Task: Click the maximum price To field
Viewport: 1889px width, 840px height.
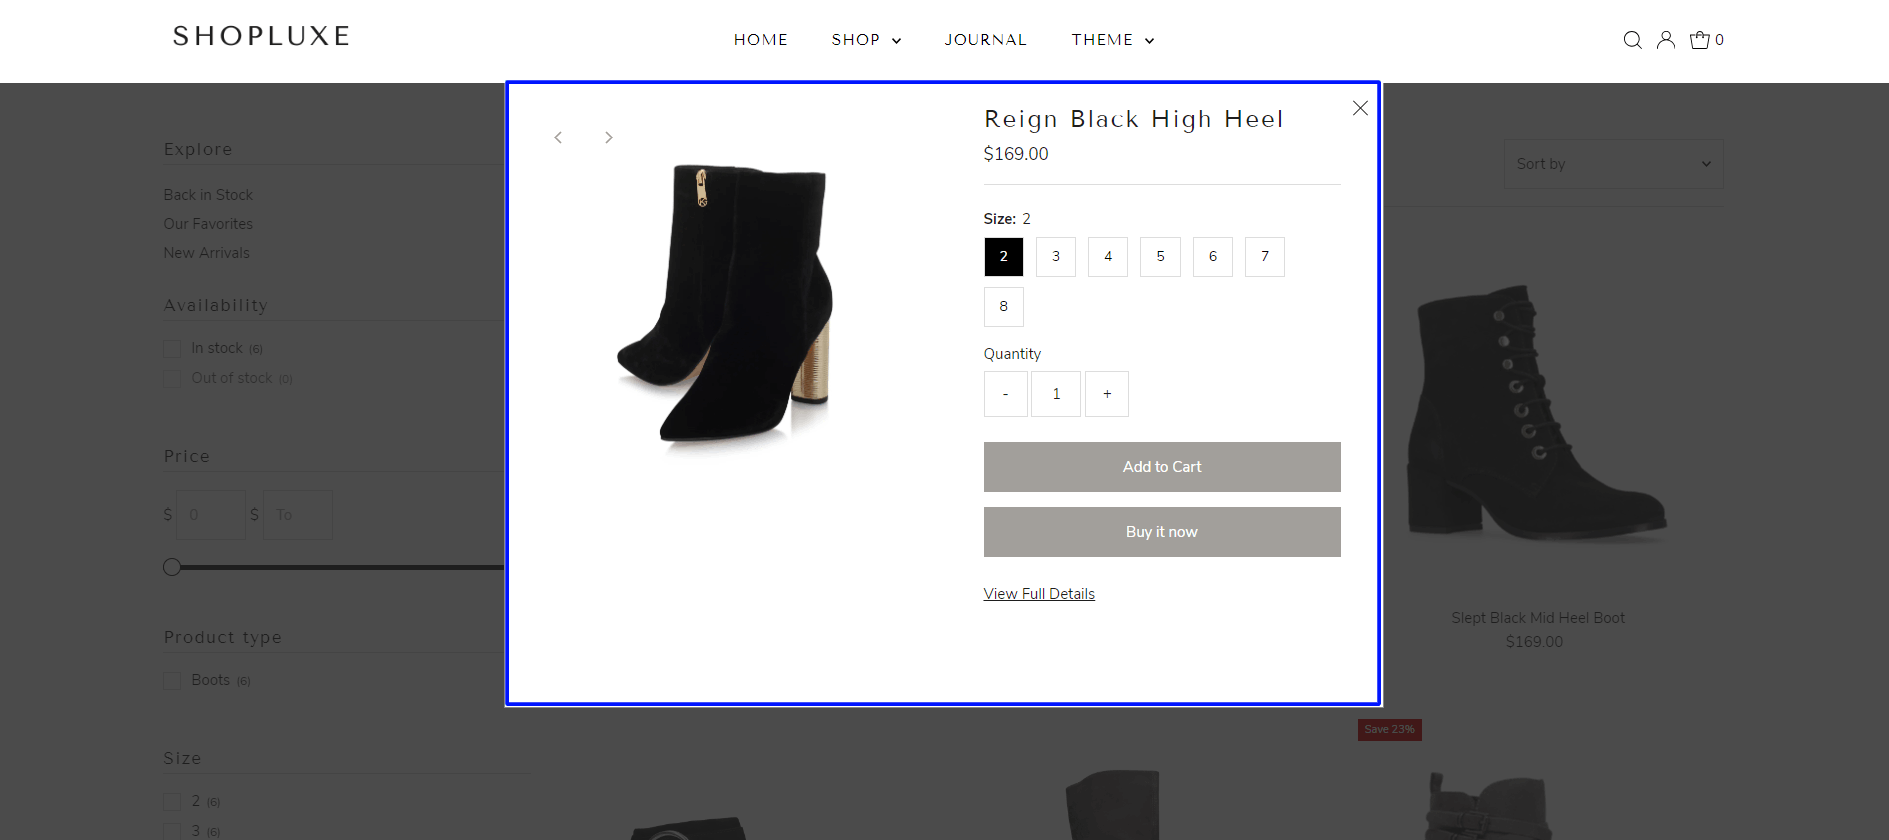Action: (x=298, y=515)
